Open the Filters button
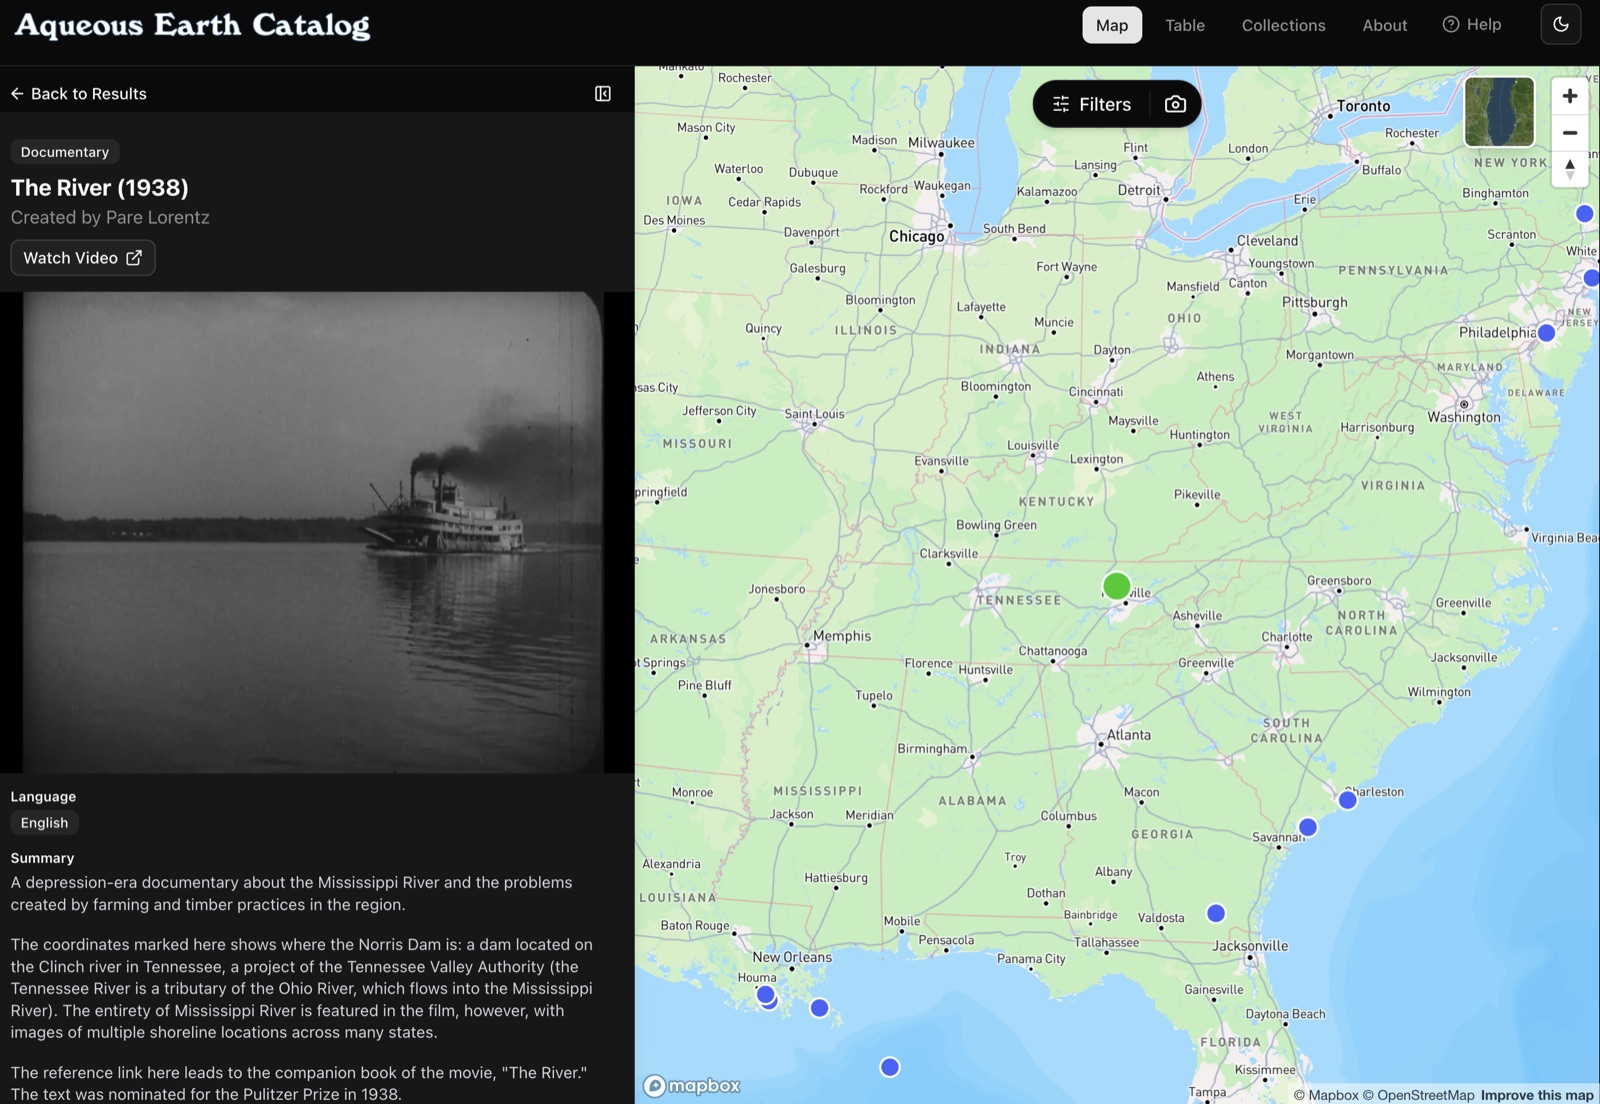This screenshot has width=1600, height=1104. (1092, 104)
